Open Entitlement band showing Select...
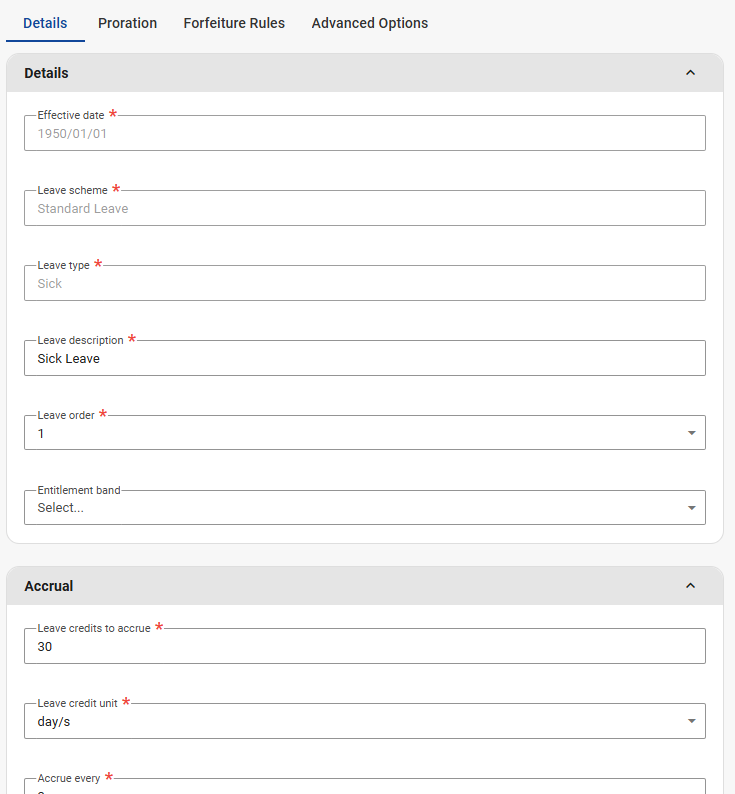 pyautogui.click(x=350, y=508)
